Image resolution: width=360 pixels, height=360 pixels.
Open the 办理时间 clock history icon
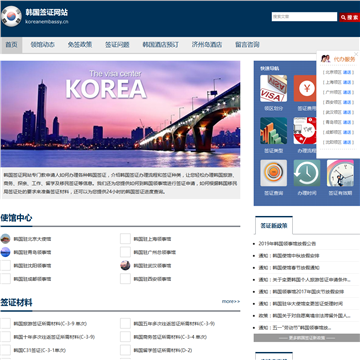click(x=307, y=173)
